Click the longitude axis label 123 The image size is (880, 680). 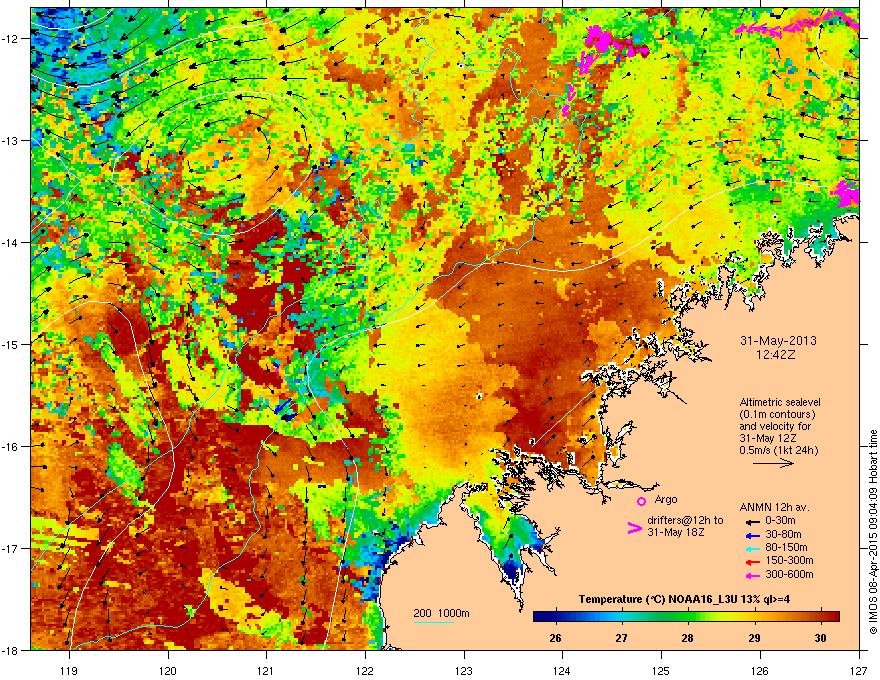(464, 670)
